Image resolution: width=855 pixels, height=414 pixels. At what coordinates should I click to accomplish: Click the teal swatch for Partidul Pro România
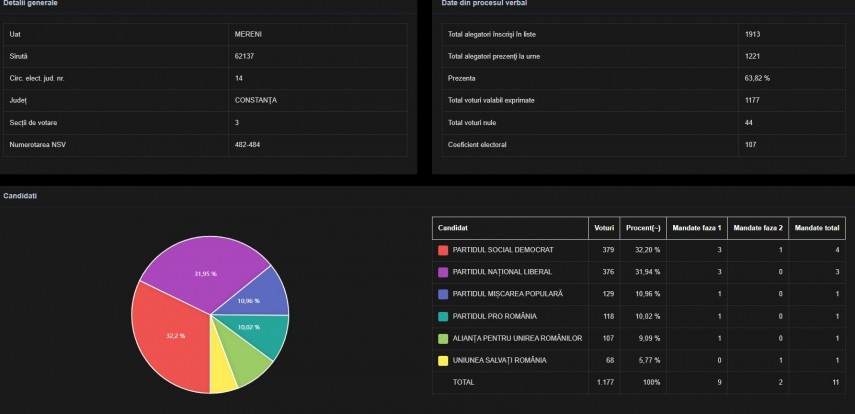(443, 316)
